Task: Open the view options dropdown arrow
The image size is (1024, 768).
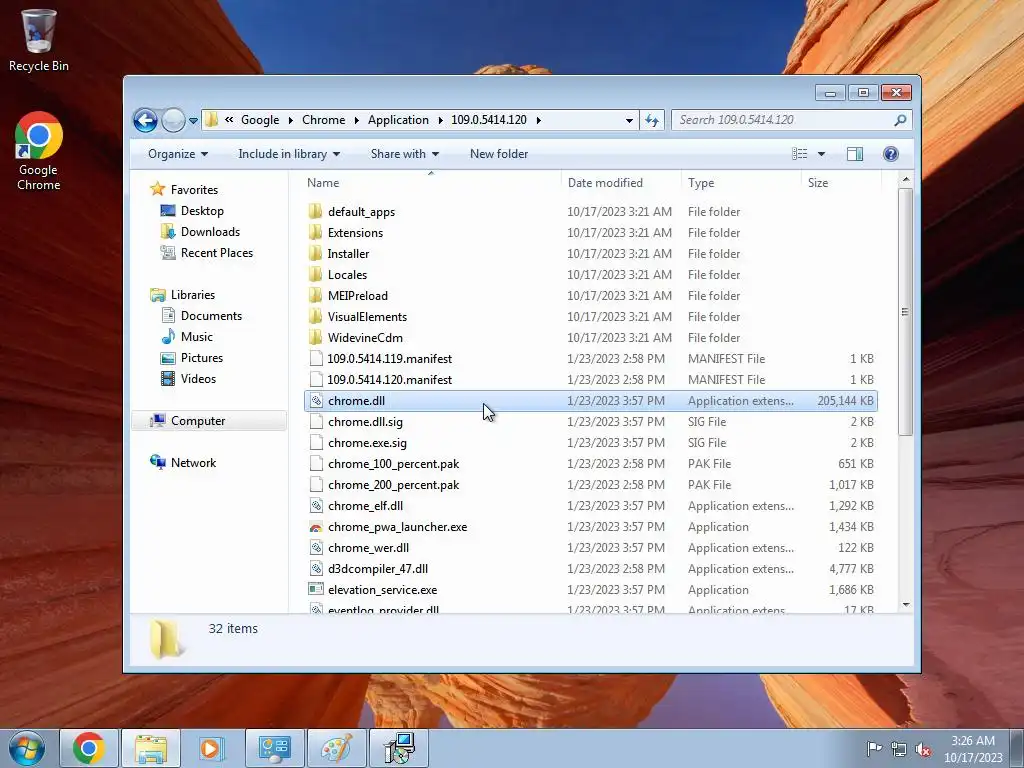Action: 822,154
